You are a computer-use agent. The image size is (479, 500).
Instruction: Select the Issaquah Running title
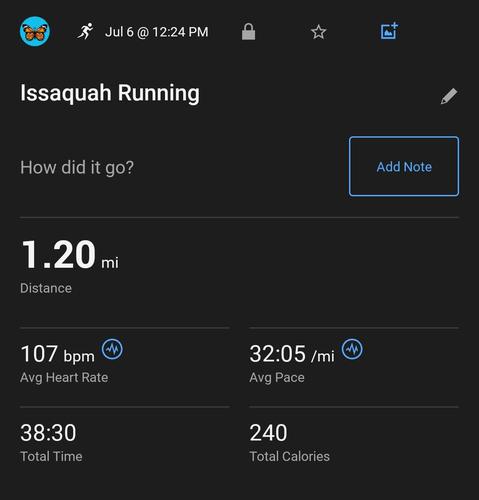110,93
